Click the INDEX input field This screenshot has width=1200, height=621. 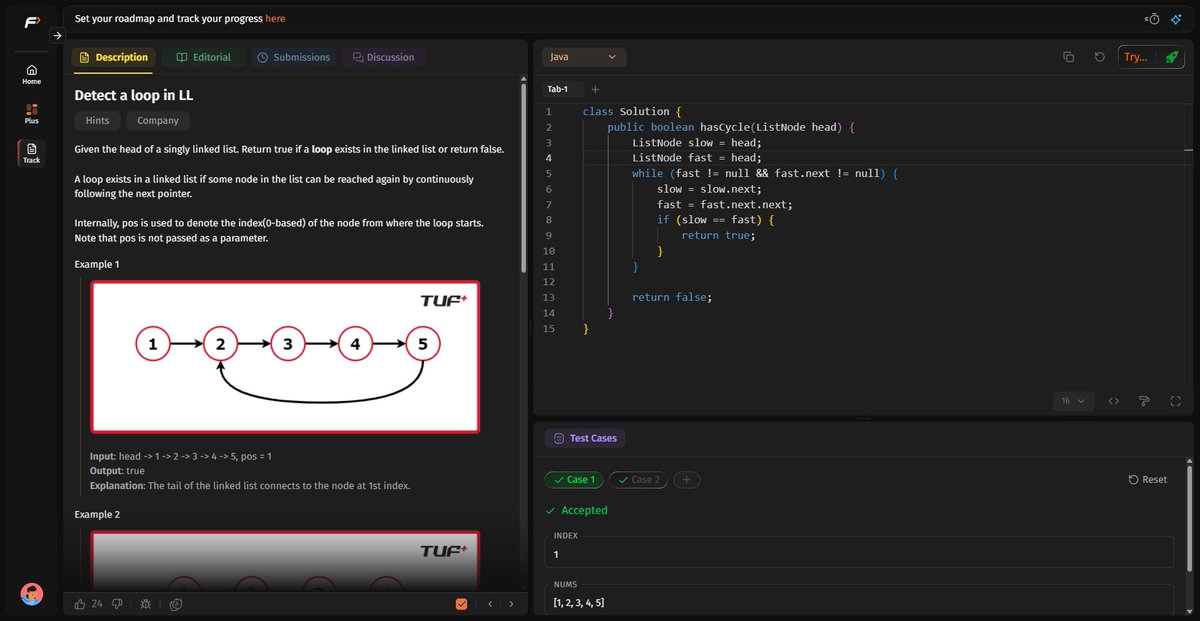click(x=860, y=553)
